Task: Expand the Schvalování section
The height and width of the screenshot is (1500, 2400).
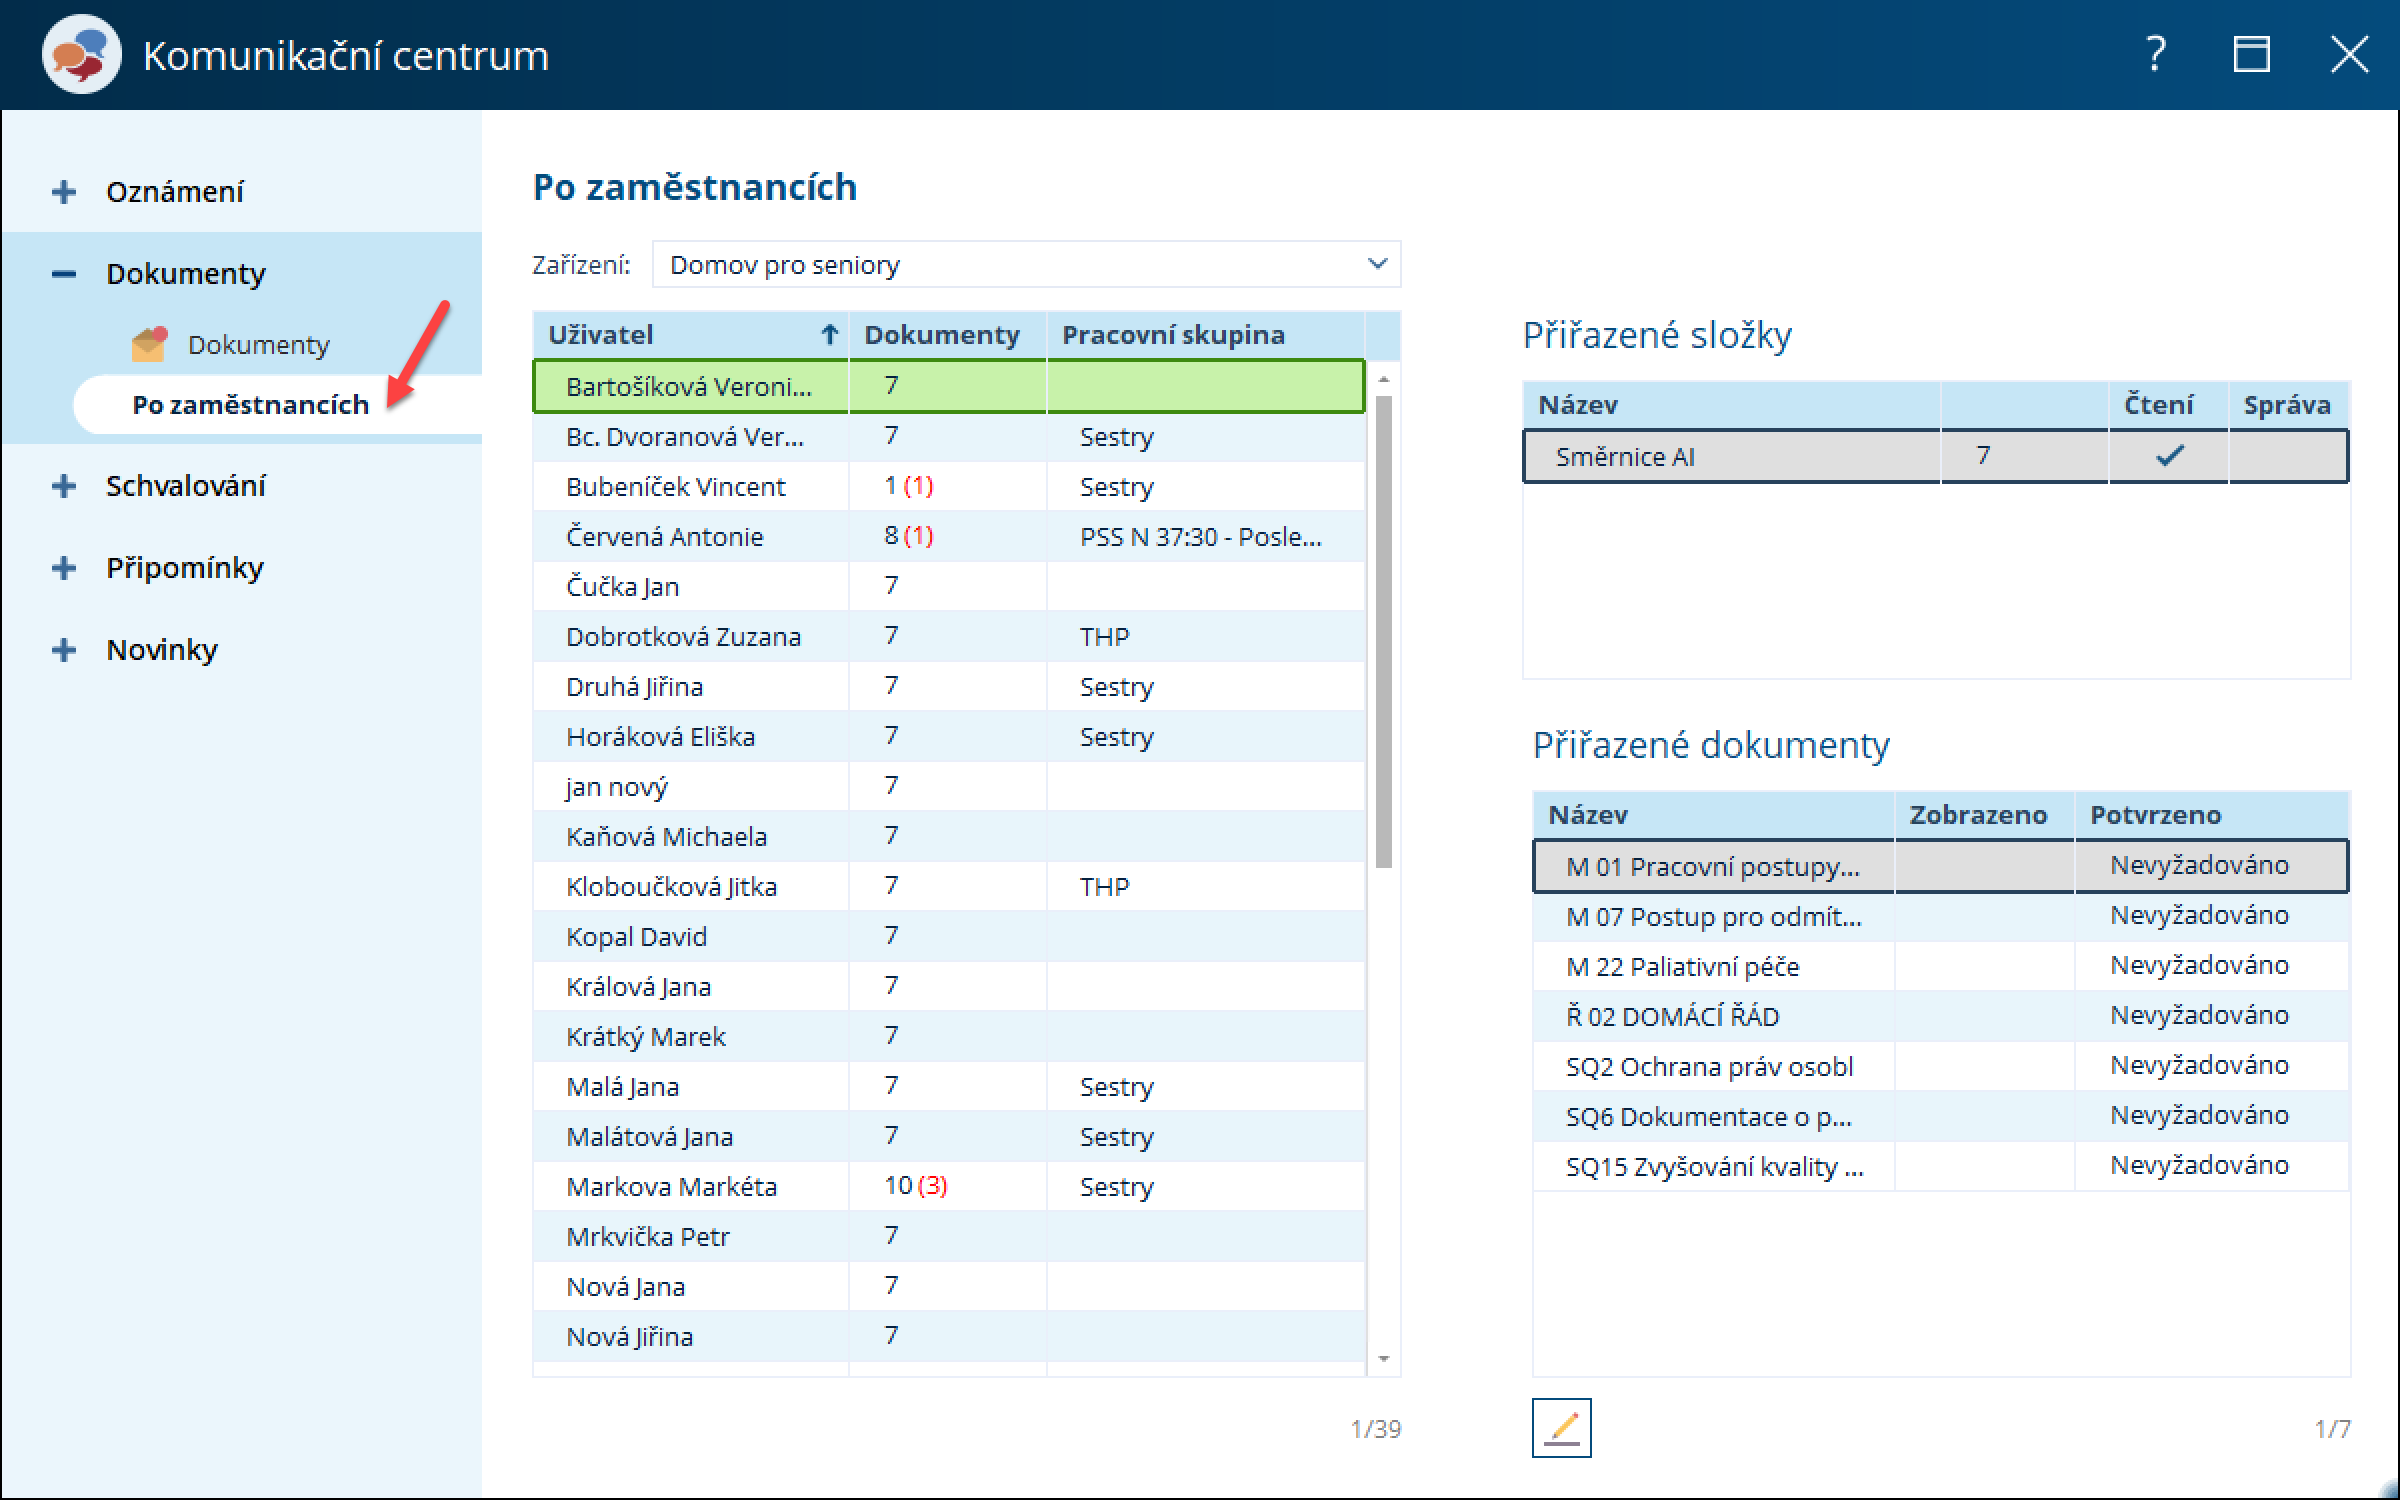Action: pos(64,486)
